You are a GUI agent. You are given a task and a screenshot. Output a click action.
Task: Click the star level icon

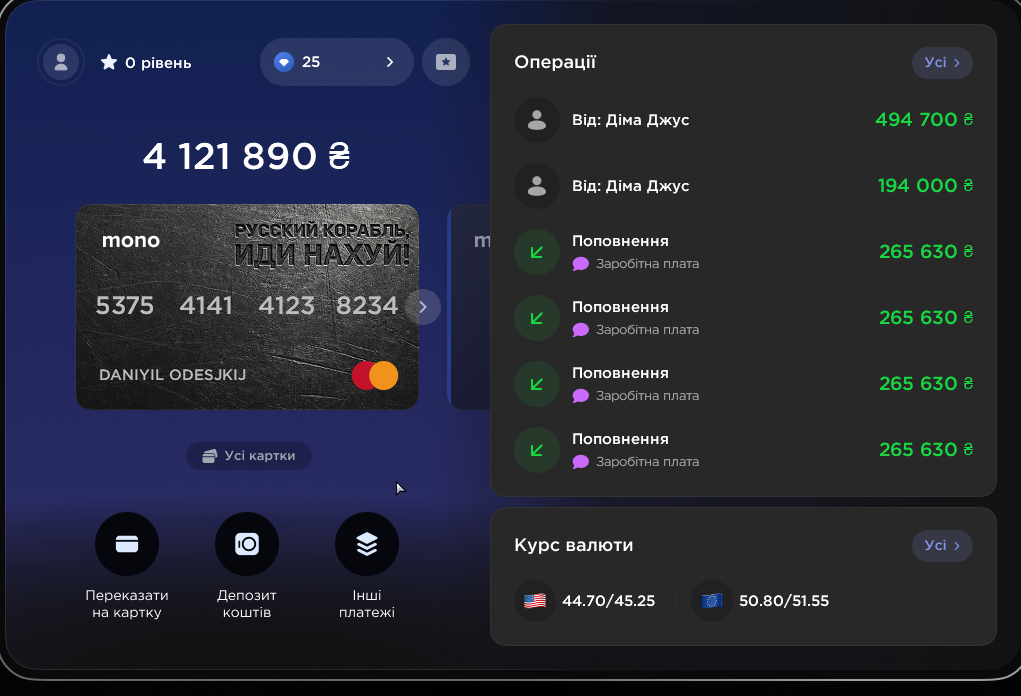pyautogui.click(x=109, y=63)
